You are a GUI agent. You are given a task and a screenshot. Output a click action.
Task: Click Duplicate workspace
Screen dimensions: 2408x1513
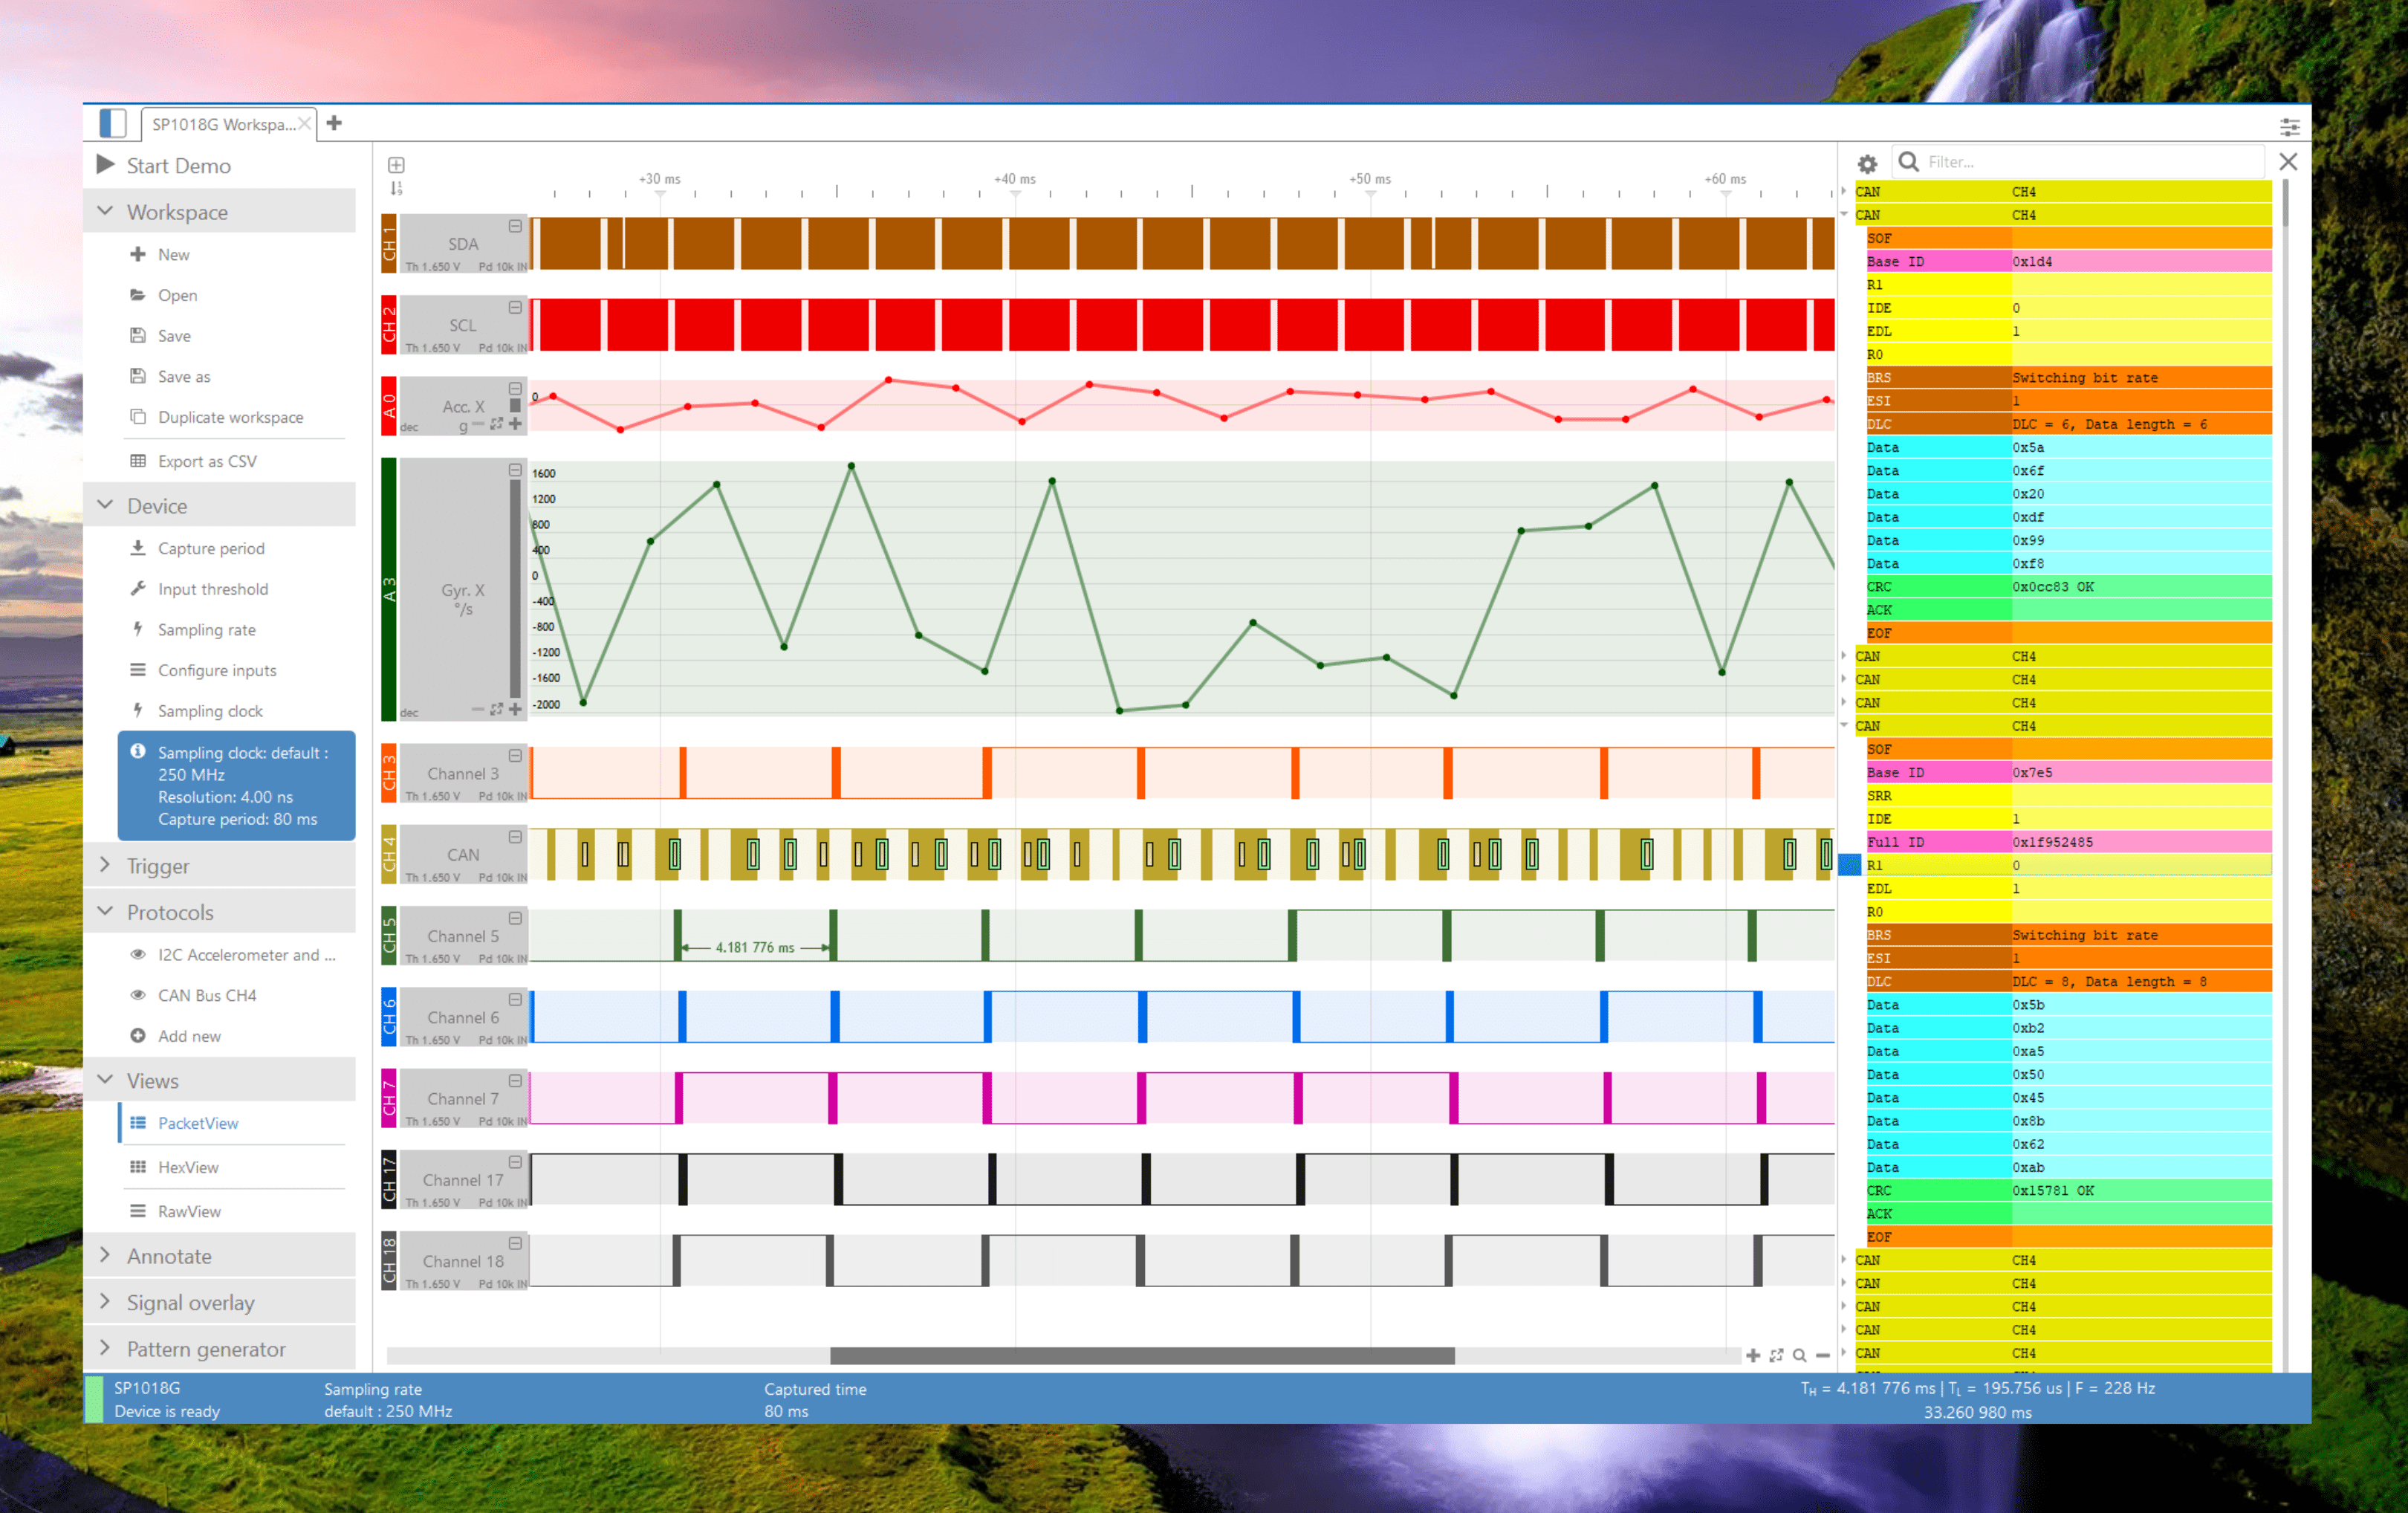230,417
